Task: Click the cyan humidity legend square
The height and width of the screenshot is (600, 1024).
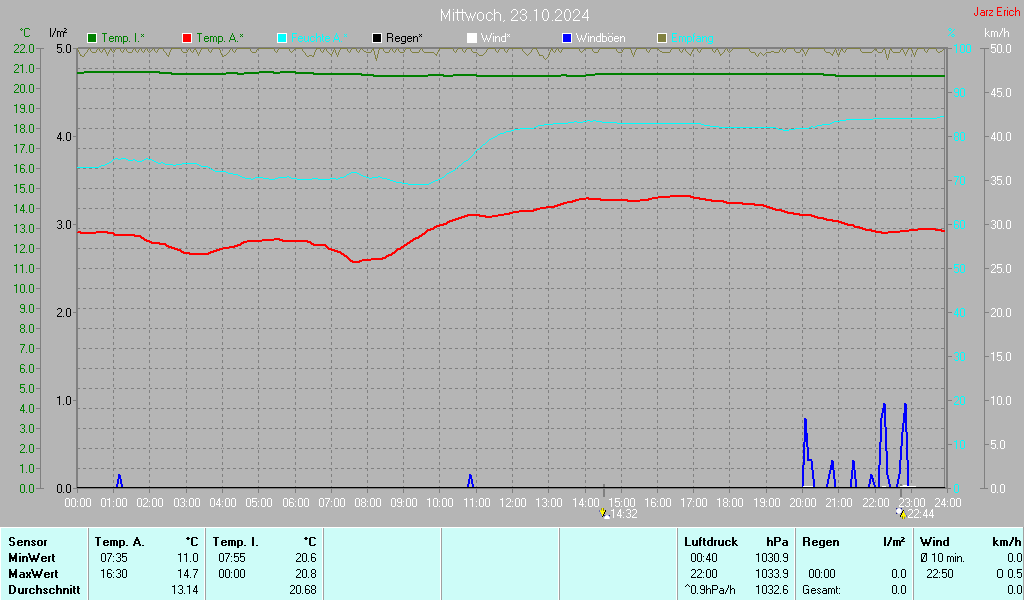Action: tap(282, 38)
